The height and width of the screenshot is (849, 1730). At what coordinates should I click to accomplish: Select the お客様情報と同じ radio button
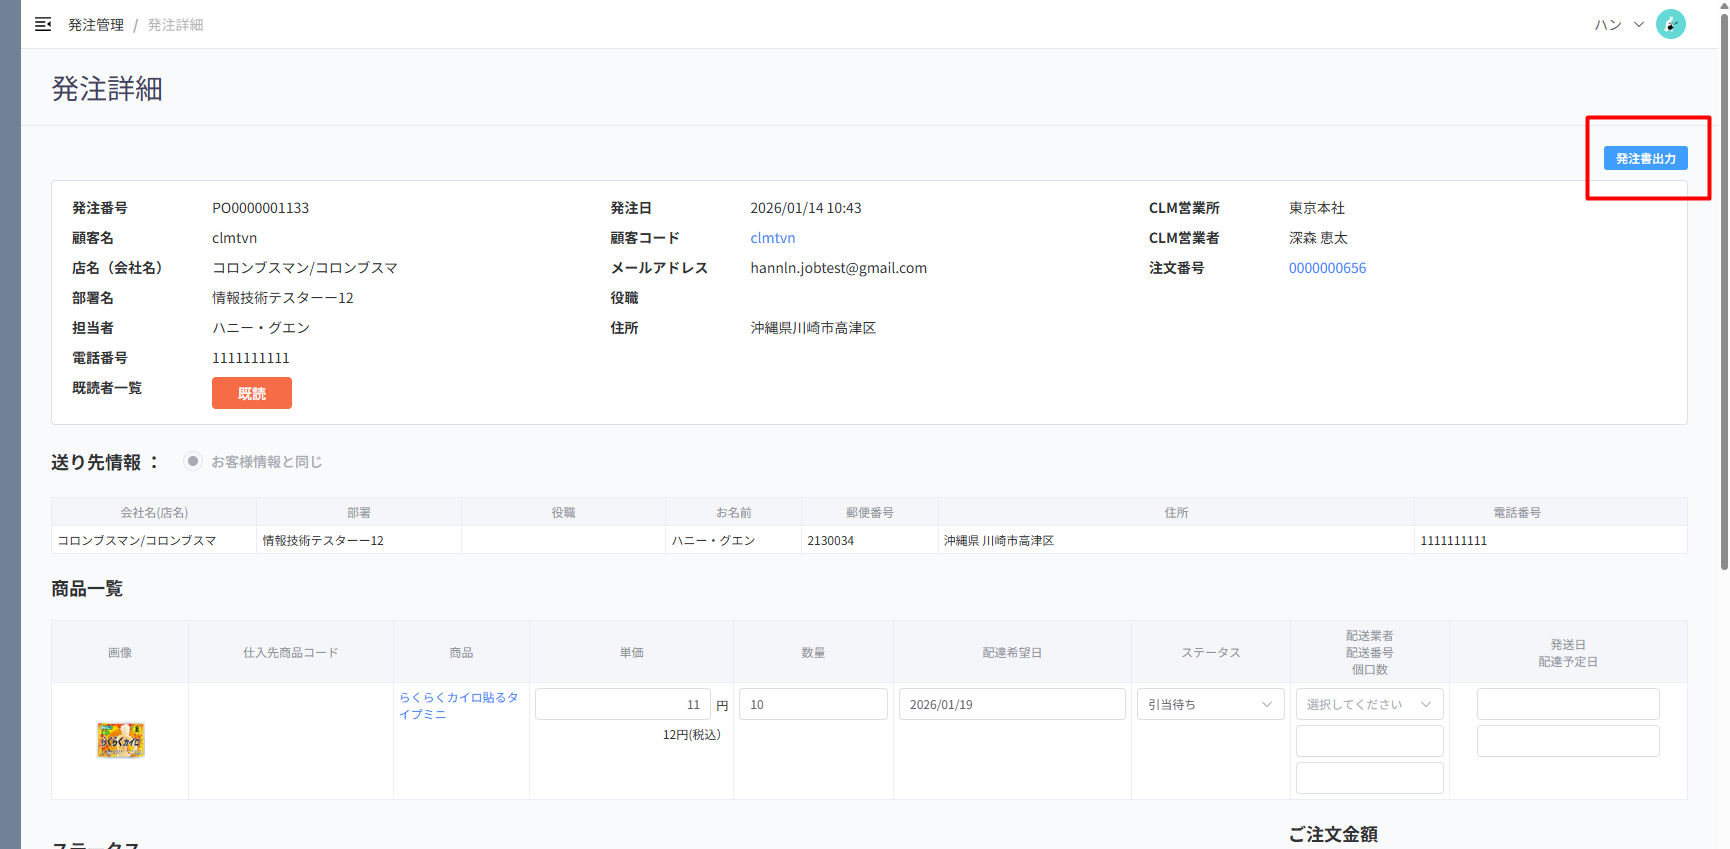193,461
